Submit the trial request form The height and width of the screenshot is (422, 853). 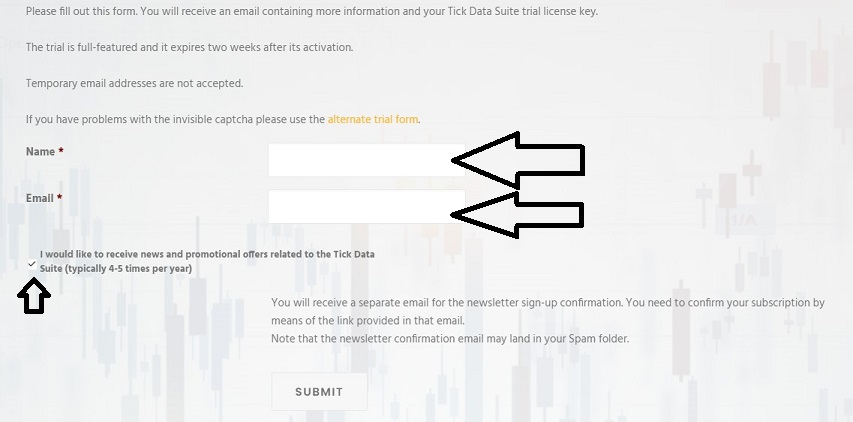click(x=319, y=392)
